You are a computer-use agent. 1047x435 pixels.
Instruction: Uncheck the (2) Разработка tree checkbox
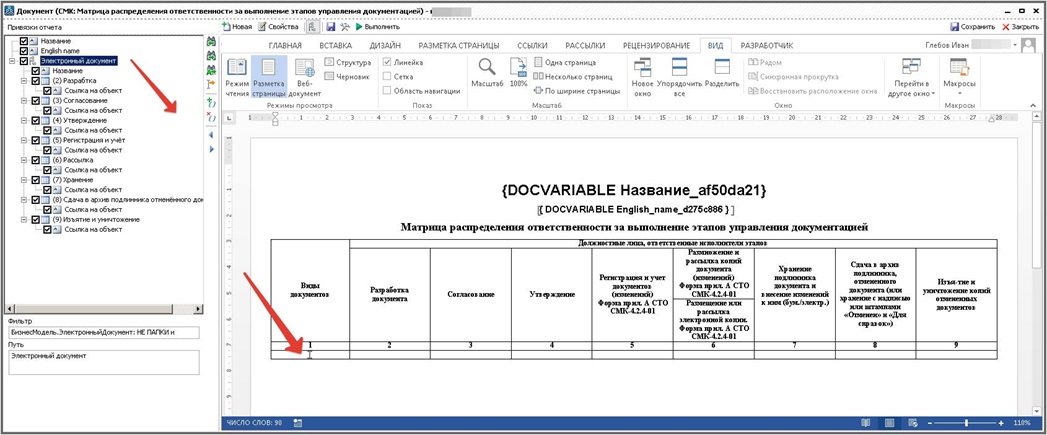coord(36,81)
